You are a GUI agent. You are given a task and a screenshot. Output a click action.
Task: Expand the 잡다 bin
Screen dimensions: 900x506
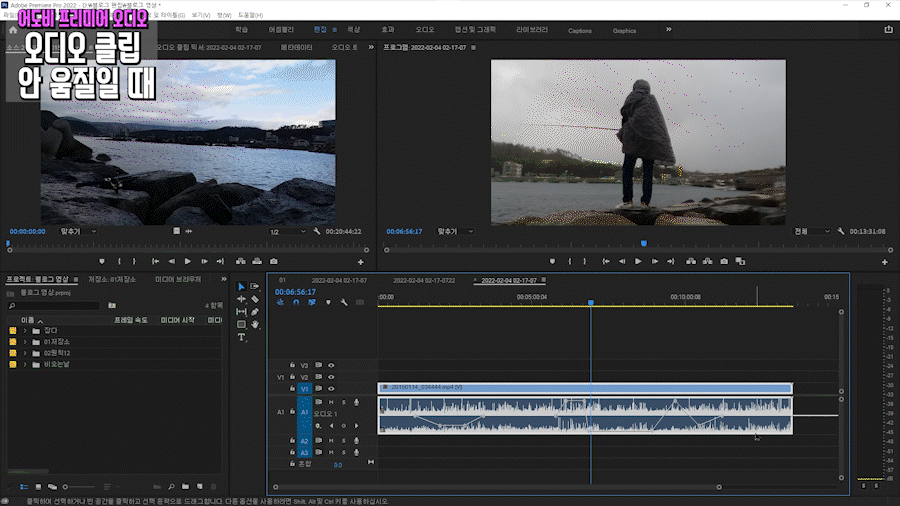point(25,330)
